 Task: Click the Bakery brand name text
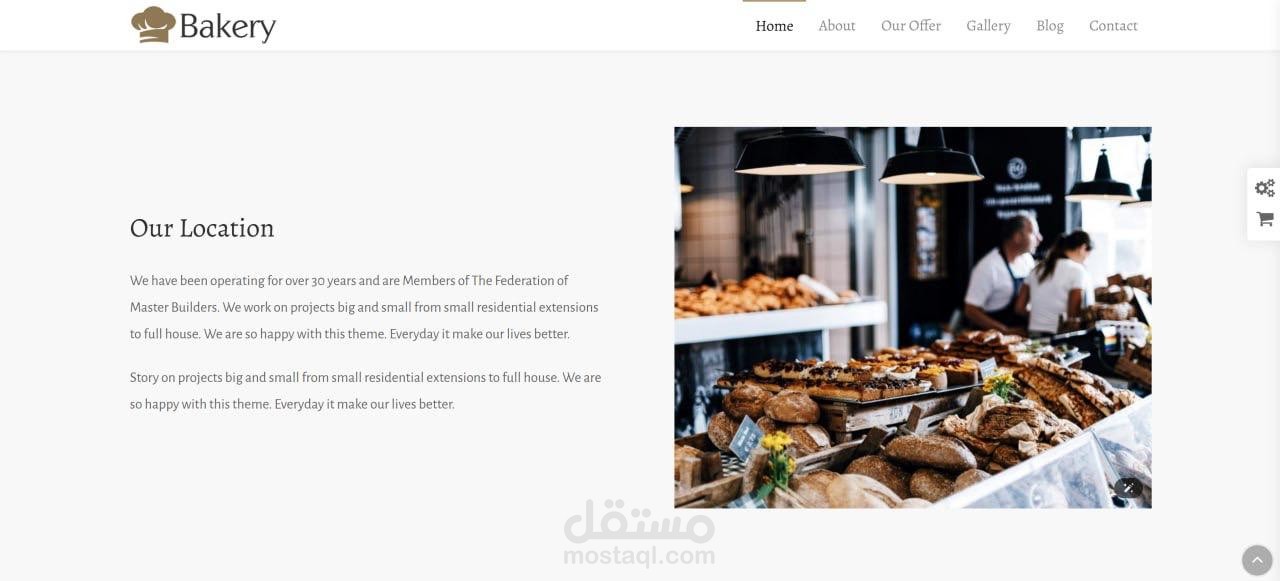click(x=227, y=27)
